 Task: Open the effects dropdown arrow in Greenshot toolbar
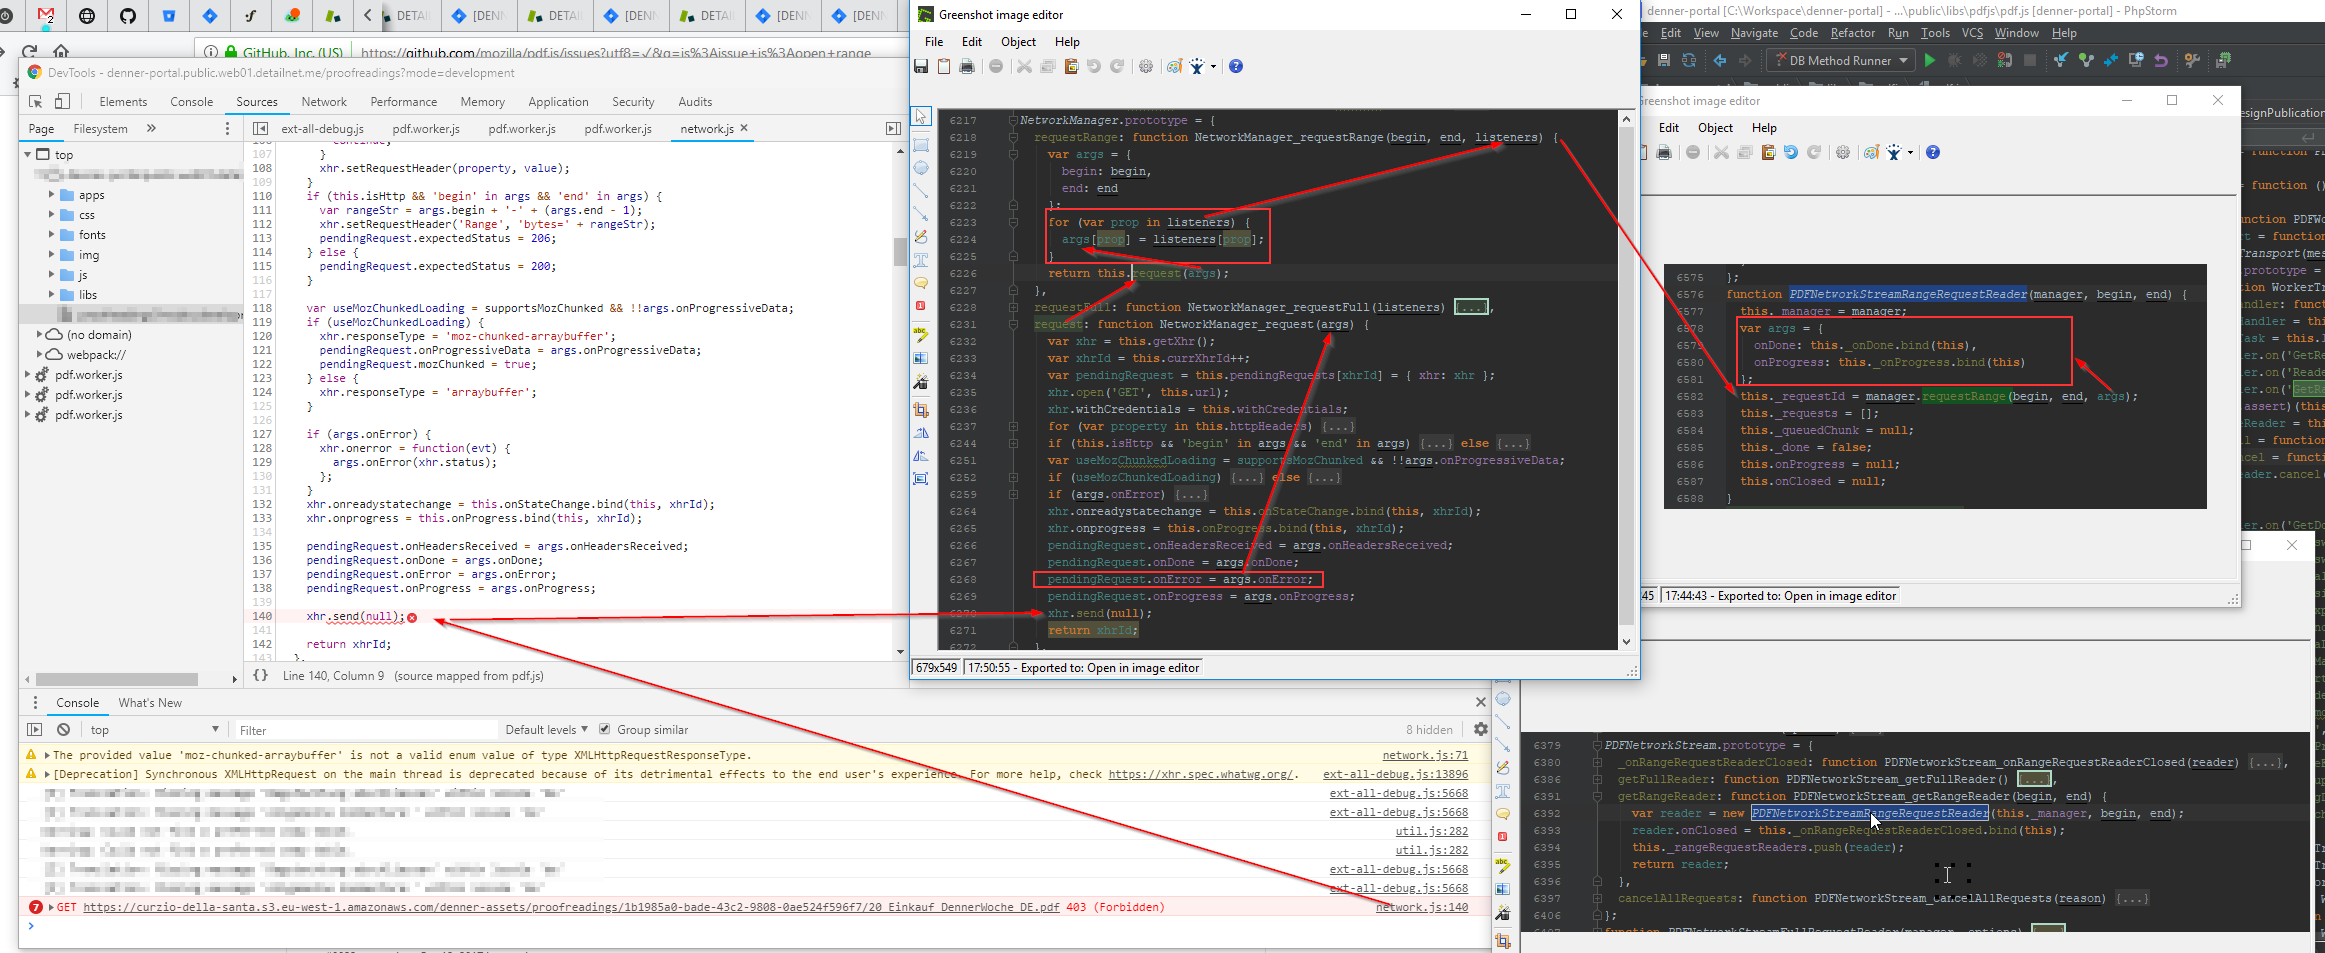click(x=1214, y=66)
